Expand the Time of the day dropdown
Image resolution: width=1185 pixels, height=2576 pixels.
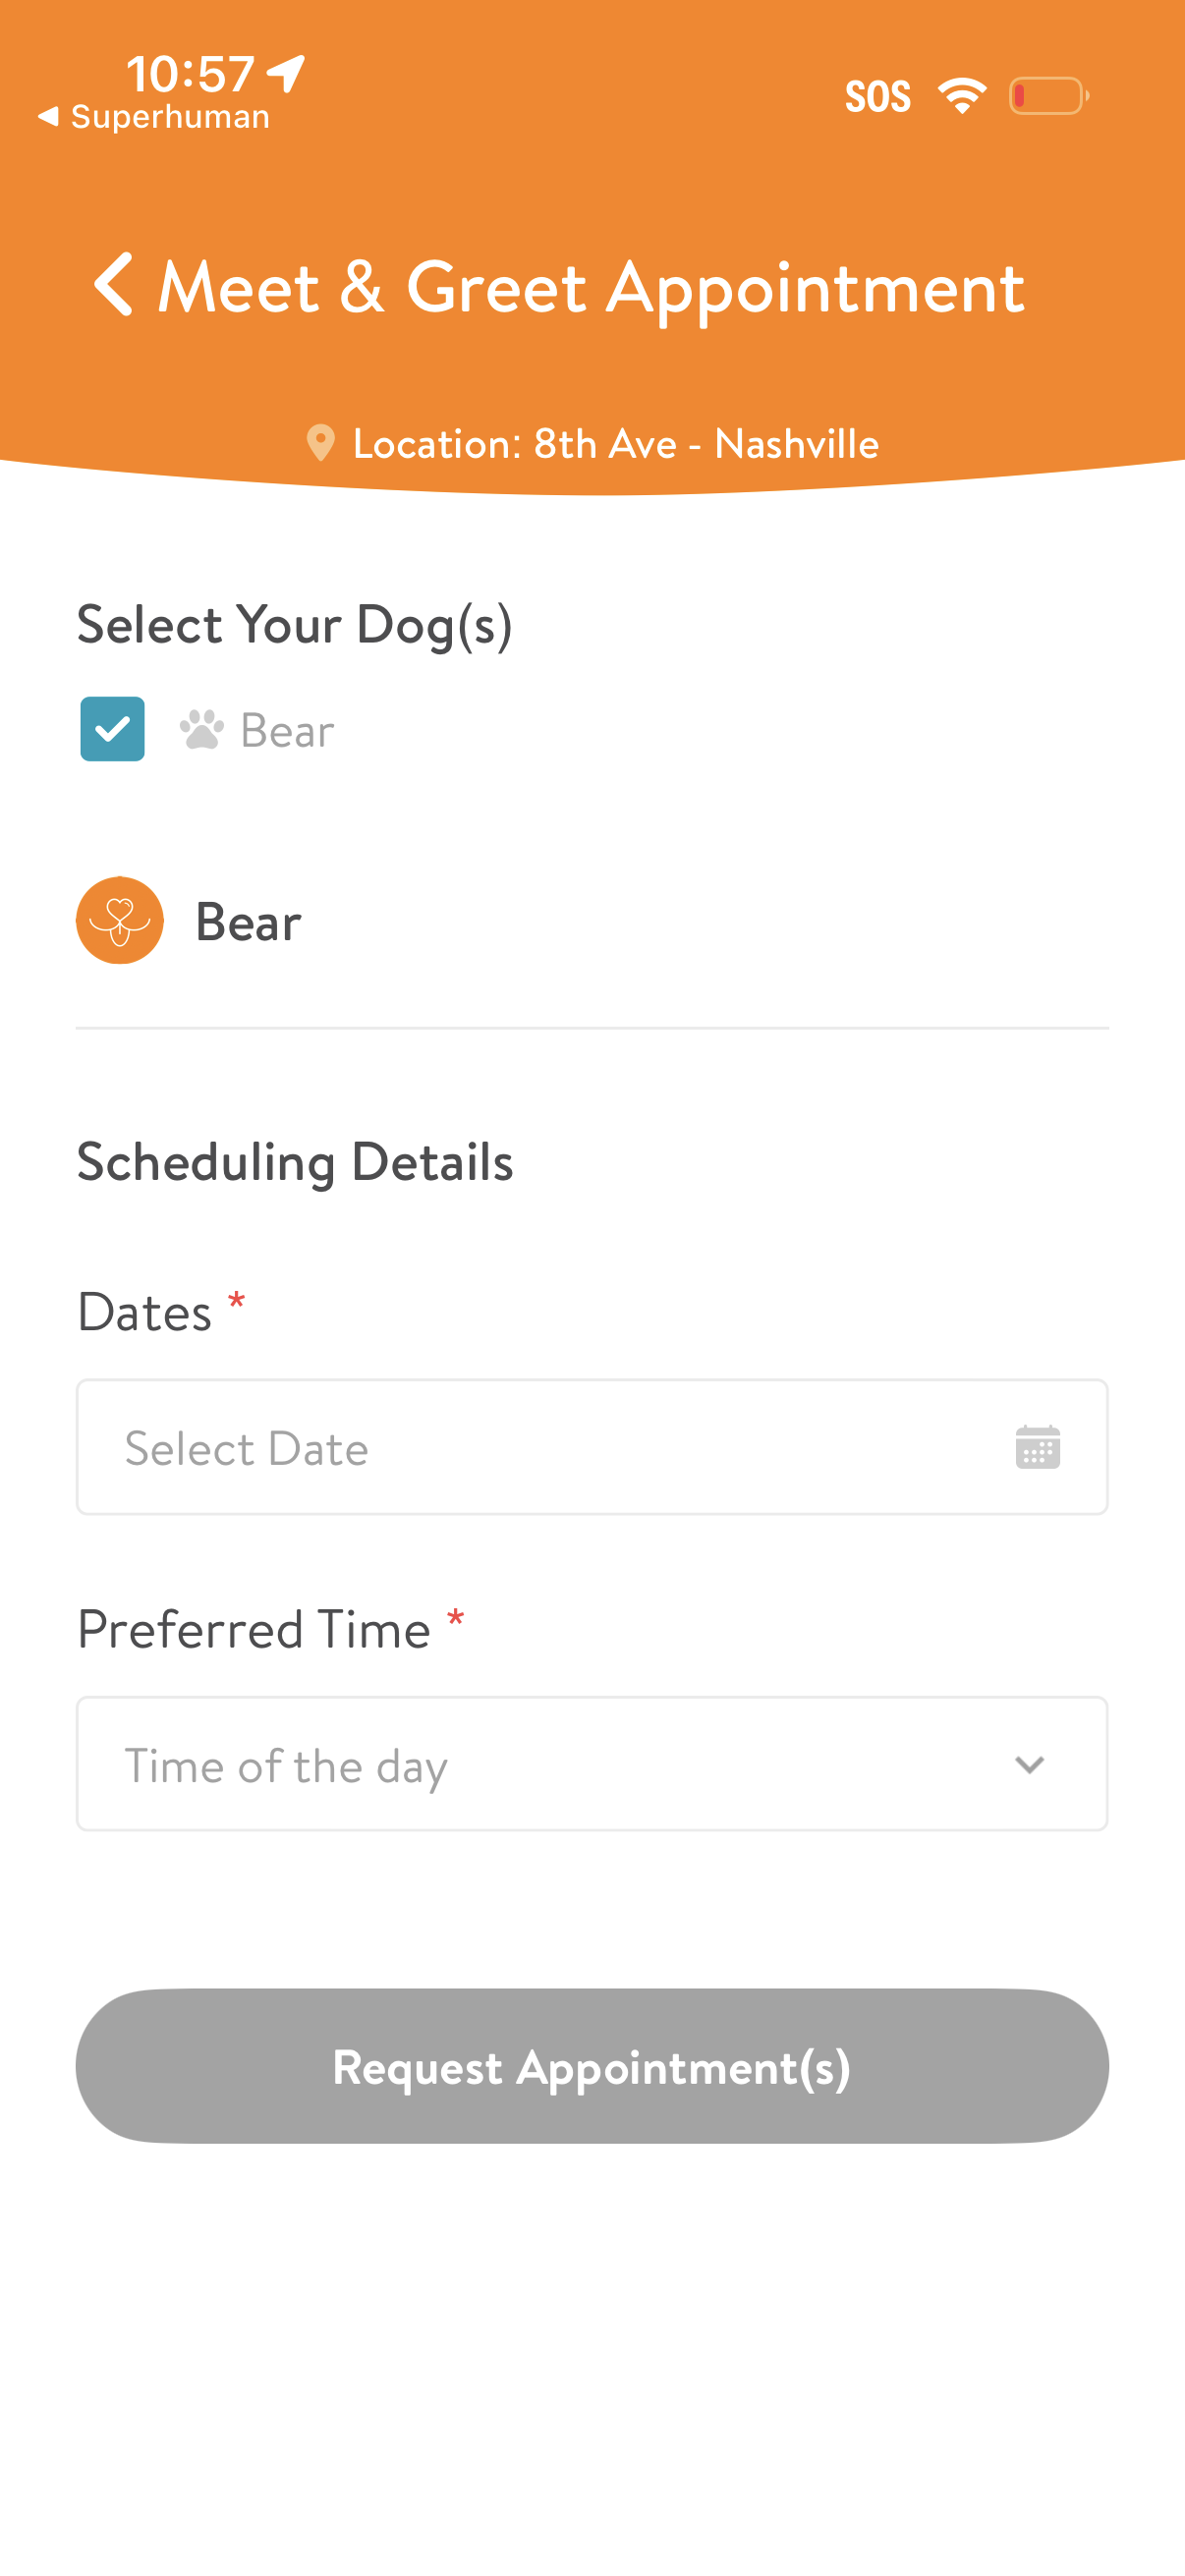590,1764
